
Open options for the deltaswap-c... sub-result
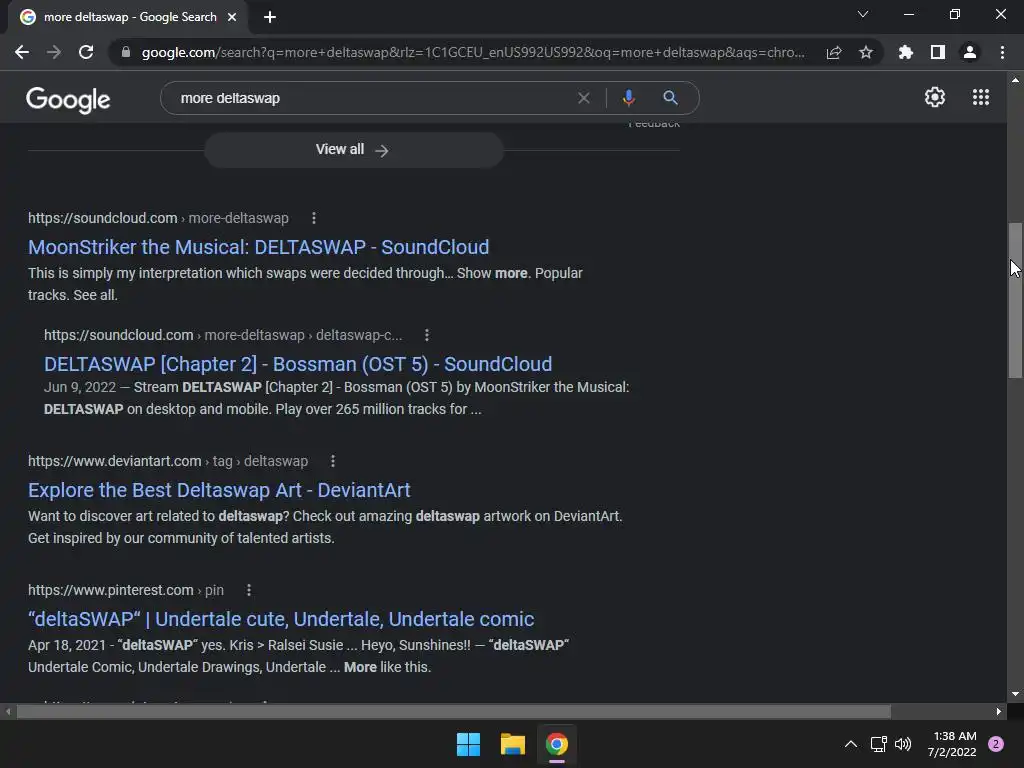pos(427,335)
